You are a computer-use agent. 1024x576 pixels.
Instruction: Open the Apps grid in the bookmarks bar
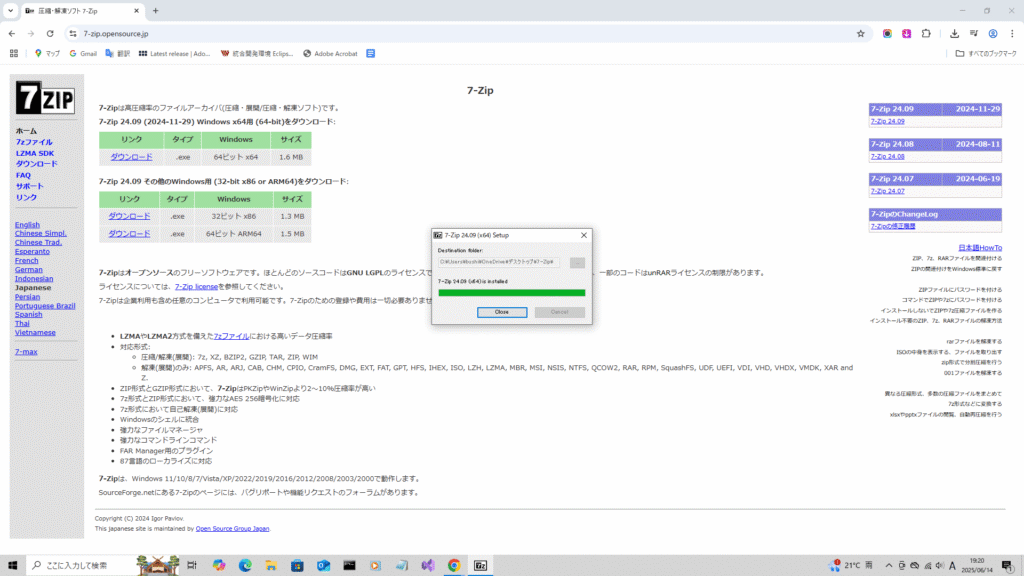(14, 54)
